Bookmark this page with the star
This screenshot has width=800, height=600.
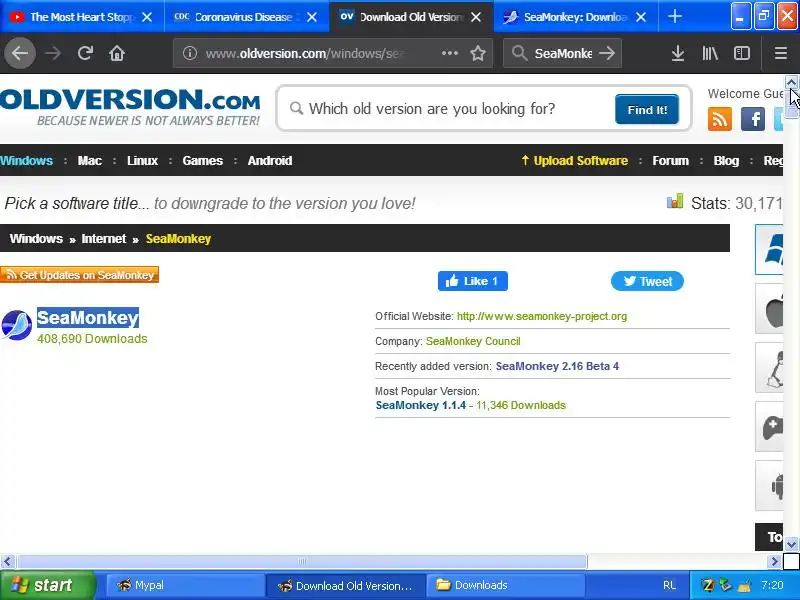click(x=478, y=53)
